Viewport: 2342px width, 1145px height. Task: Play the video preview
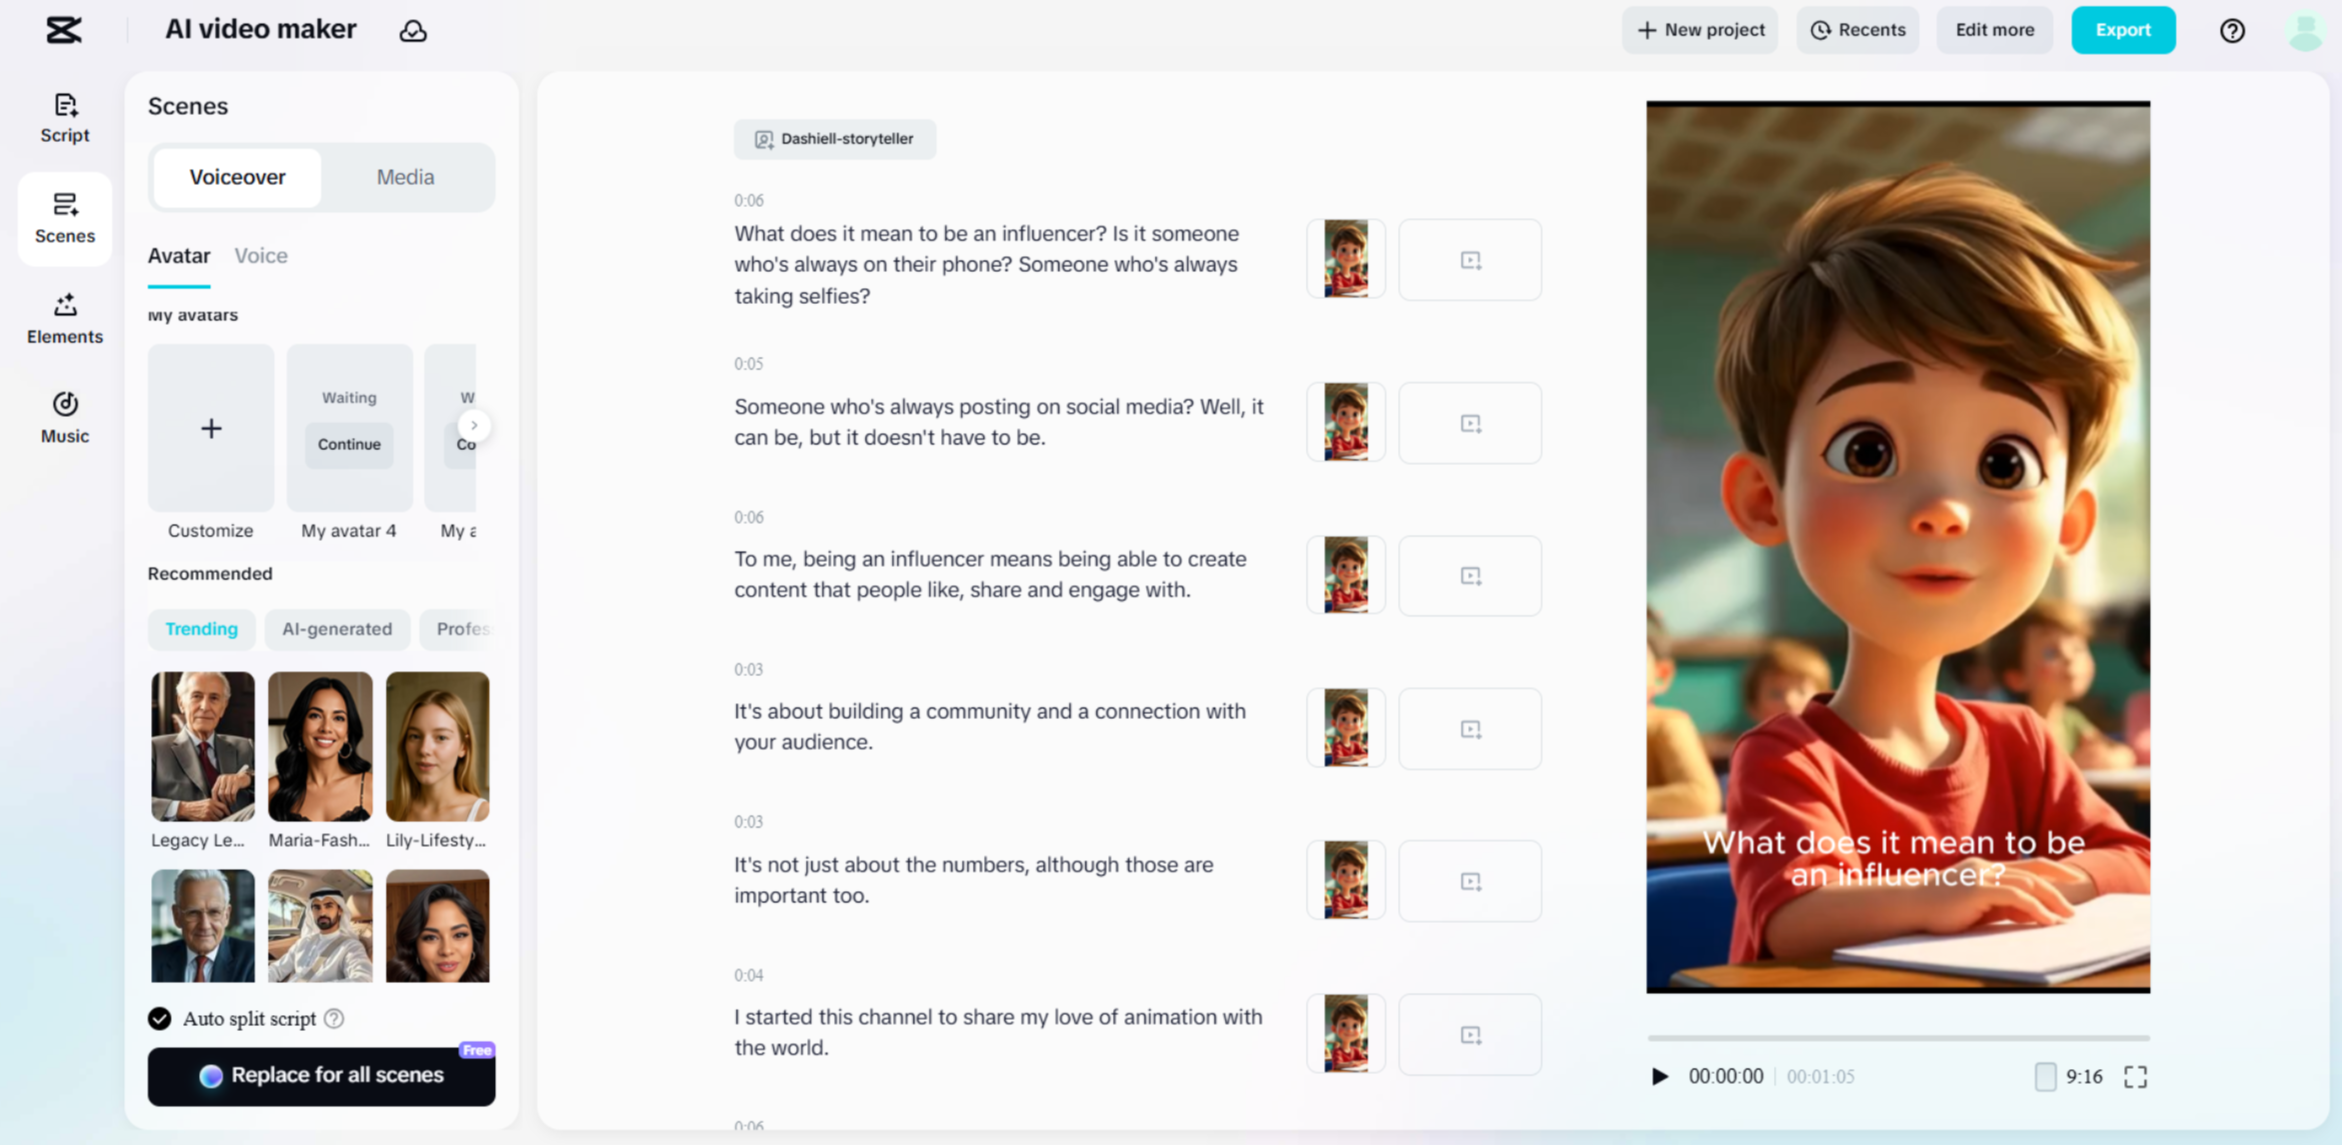pos(1659,1076)
